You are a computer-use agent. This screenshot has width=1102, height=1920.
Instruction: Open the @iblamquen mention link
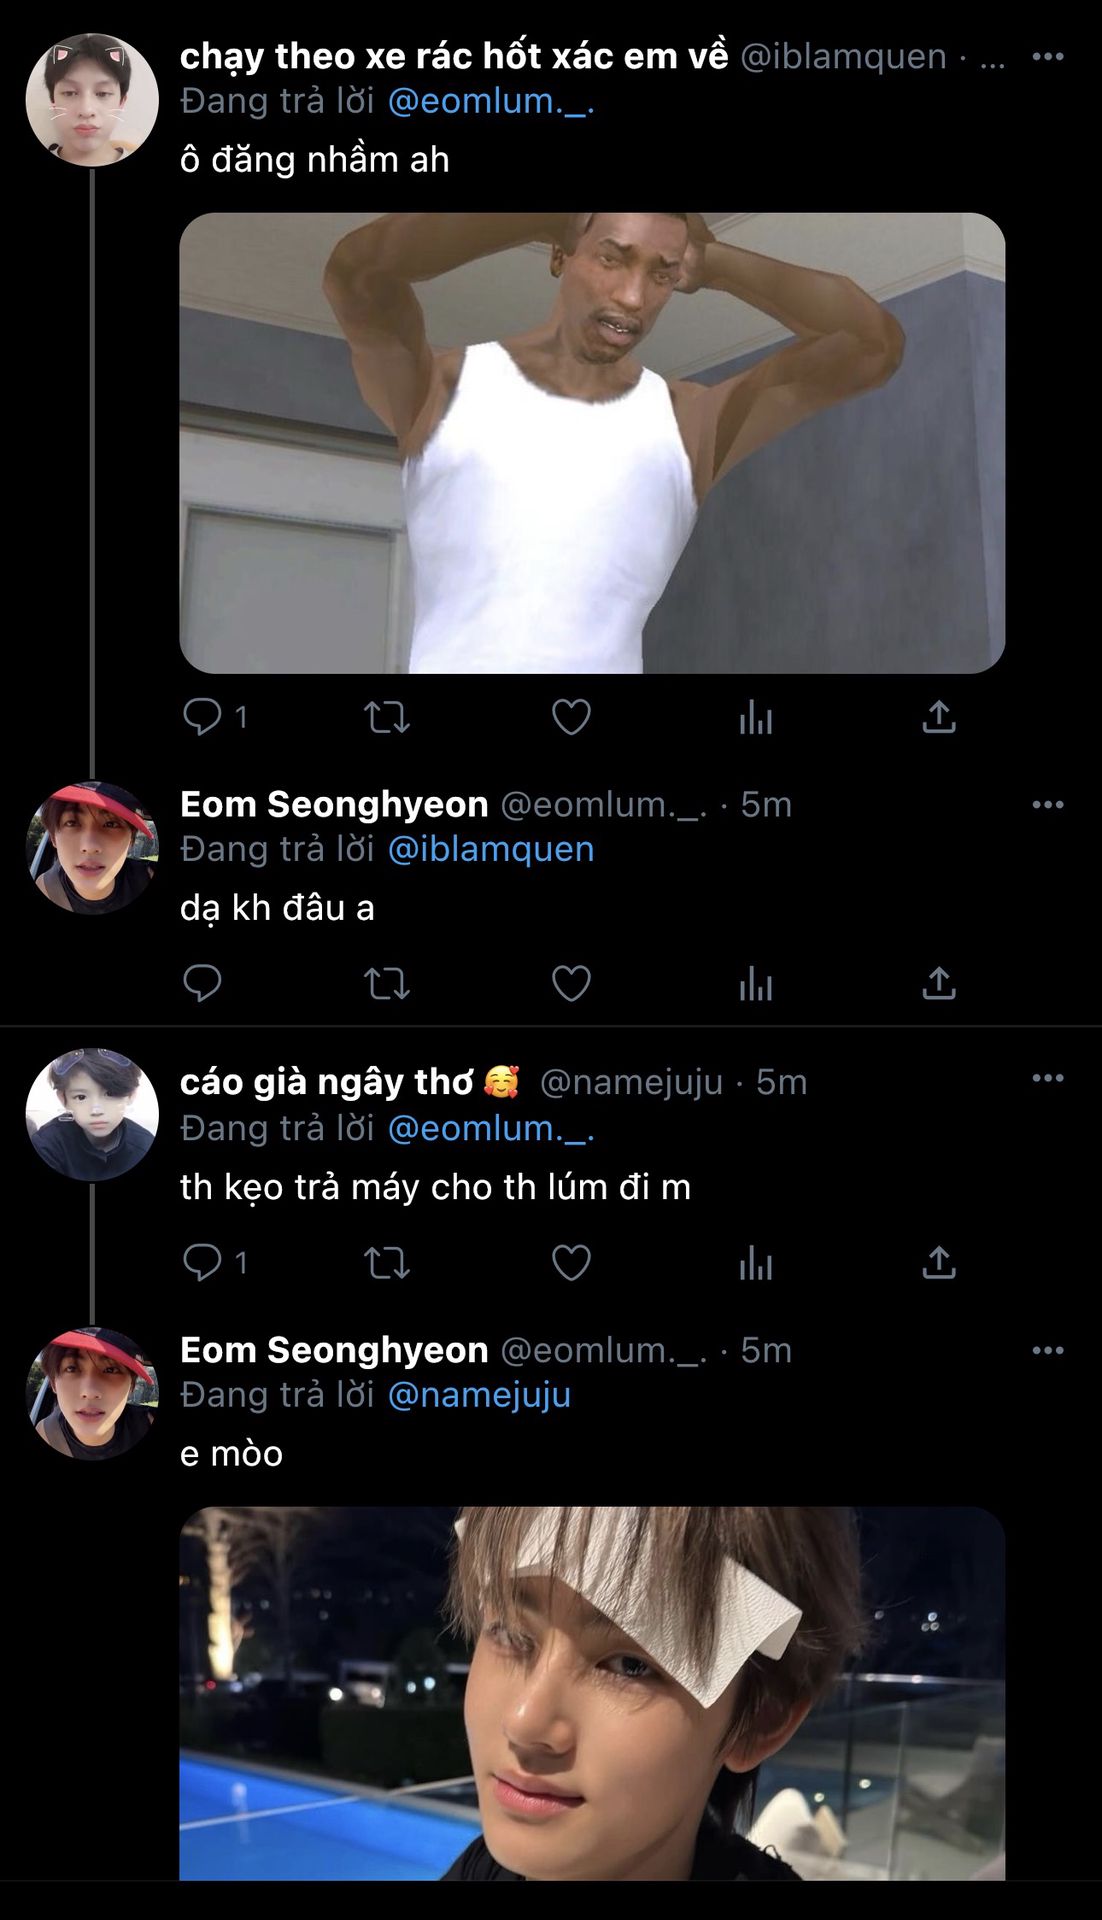pos(490,849)
